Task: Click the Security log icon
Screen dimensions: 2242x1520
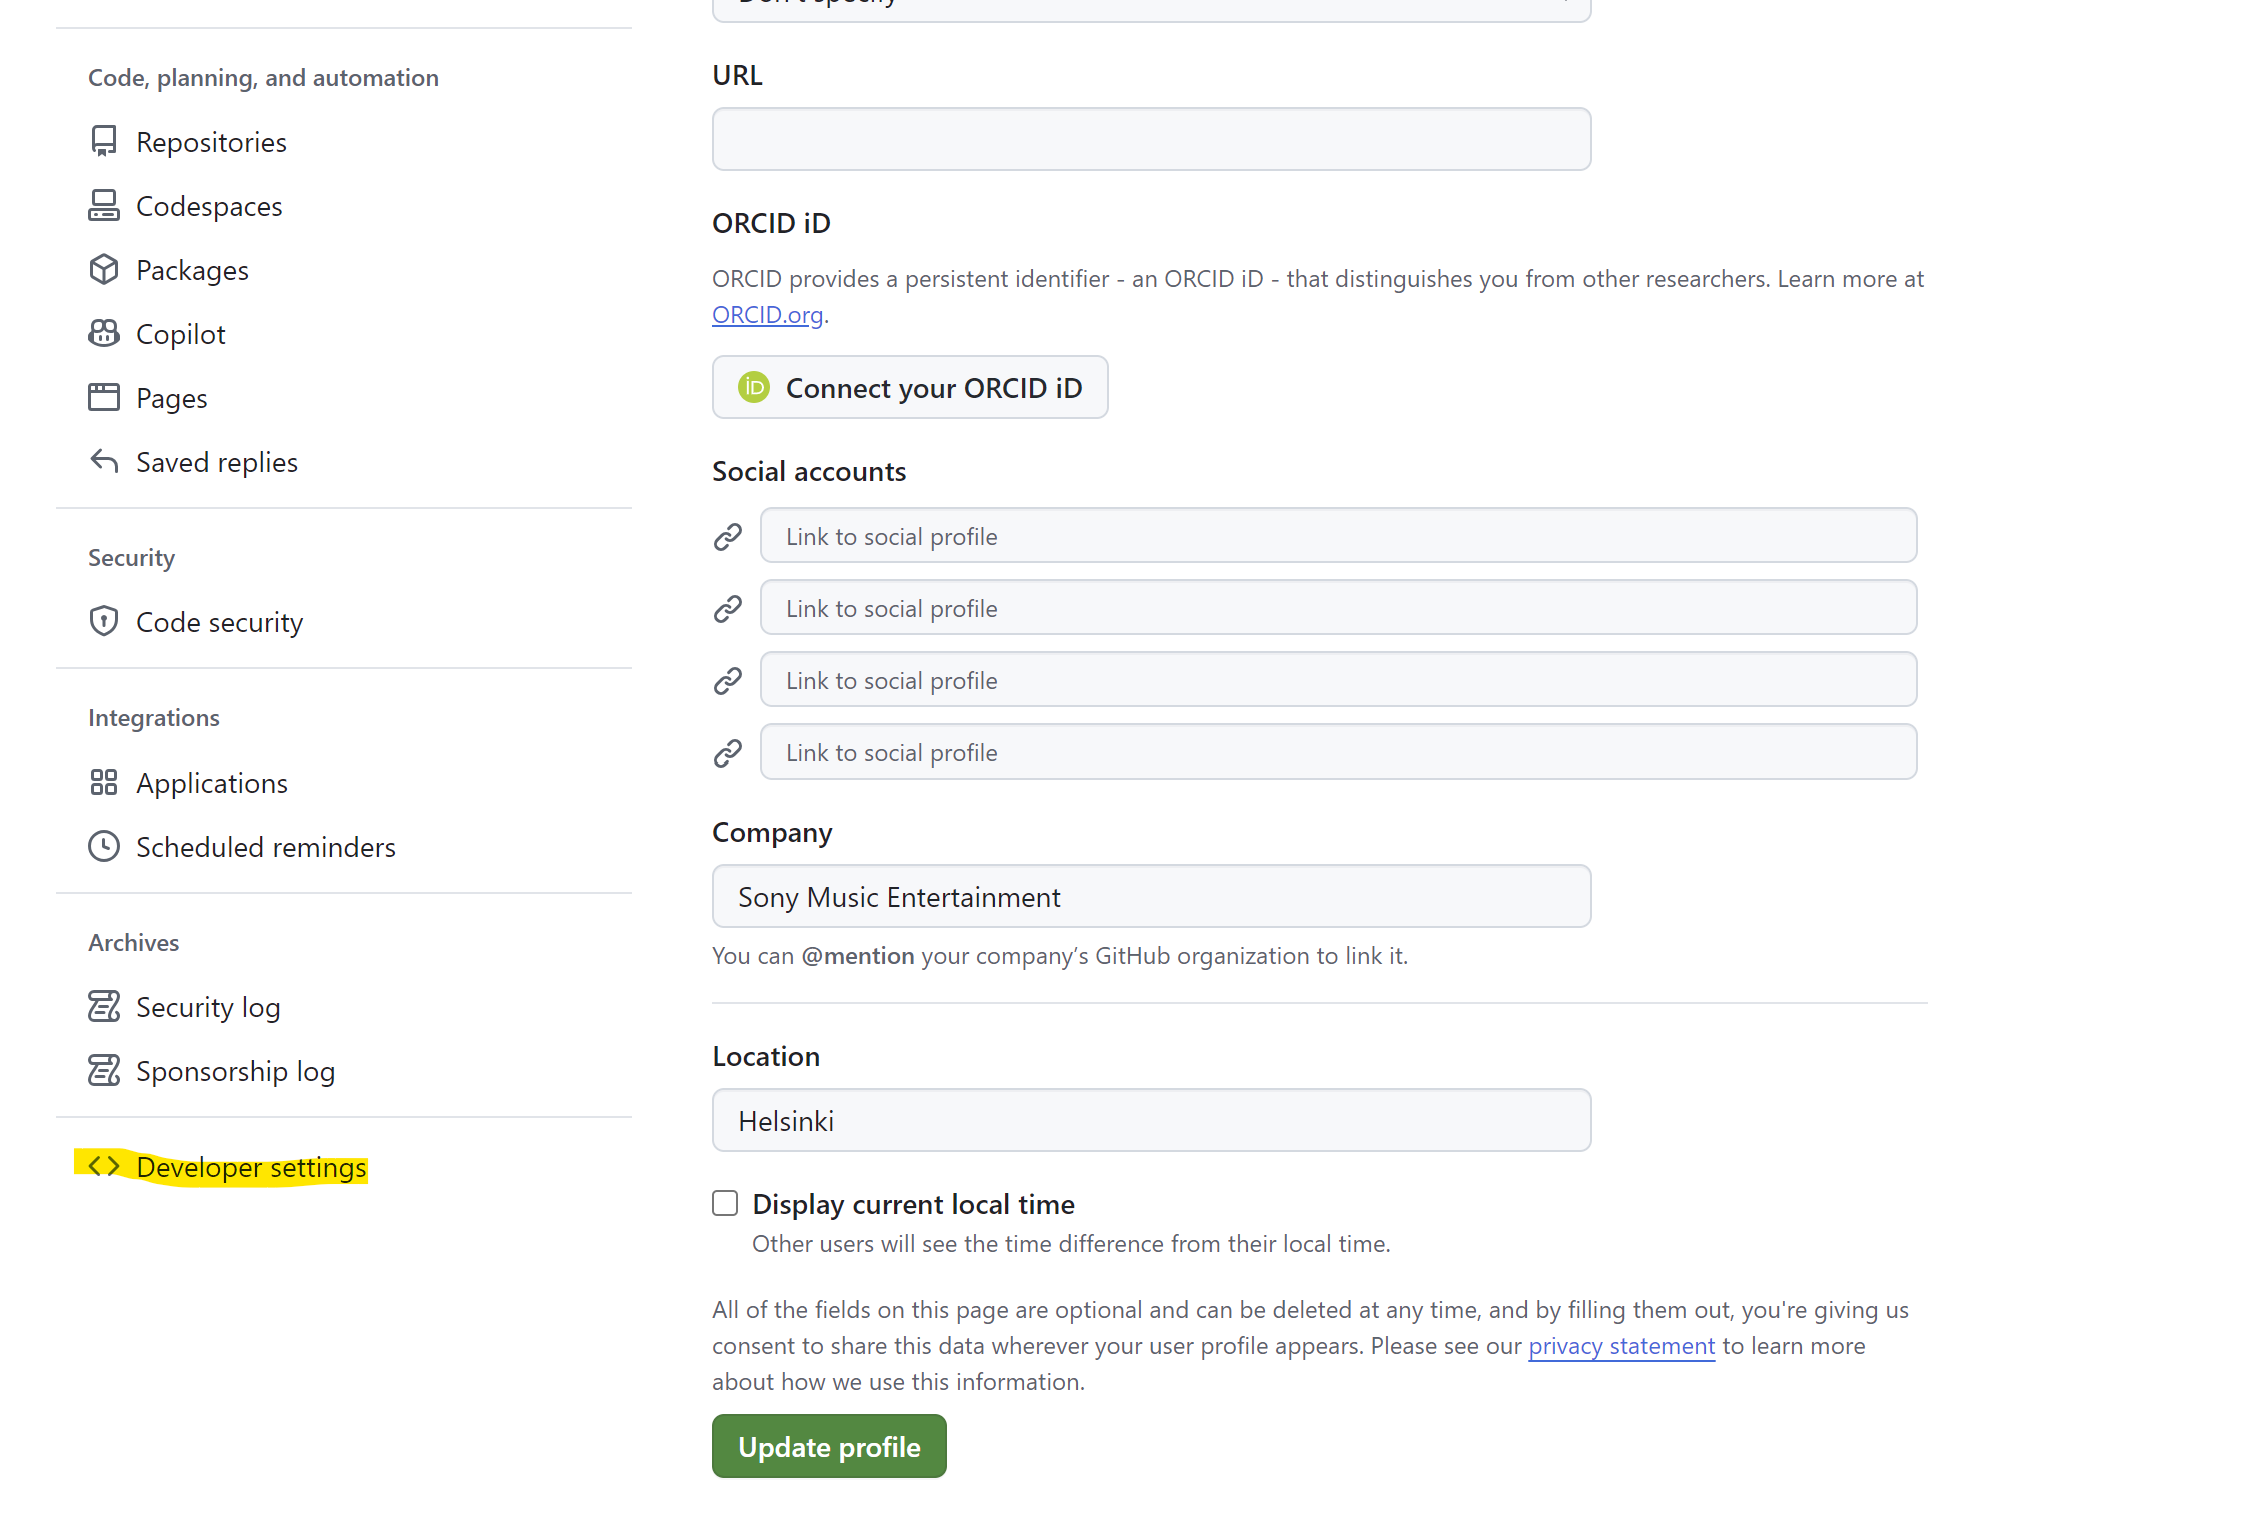Action: pos(104,1006)
